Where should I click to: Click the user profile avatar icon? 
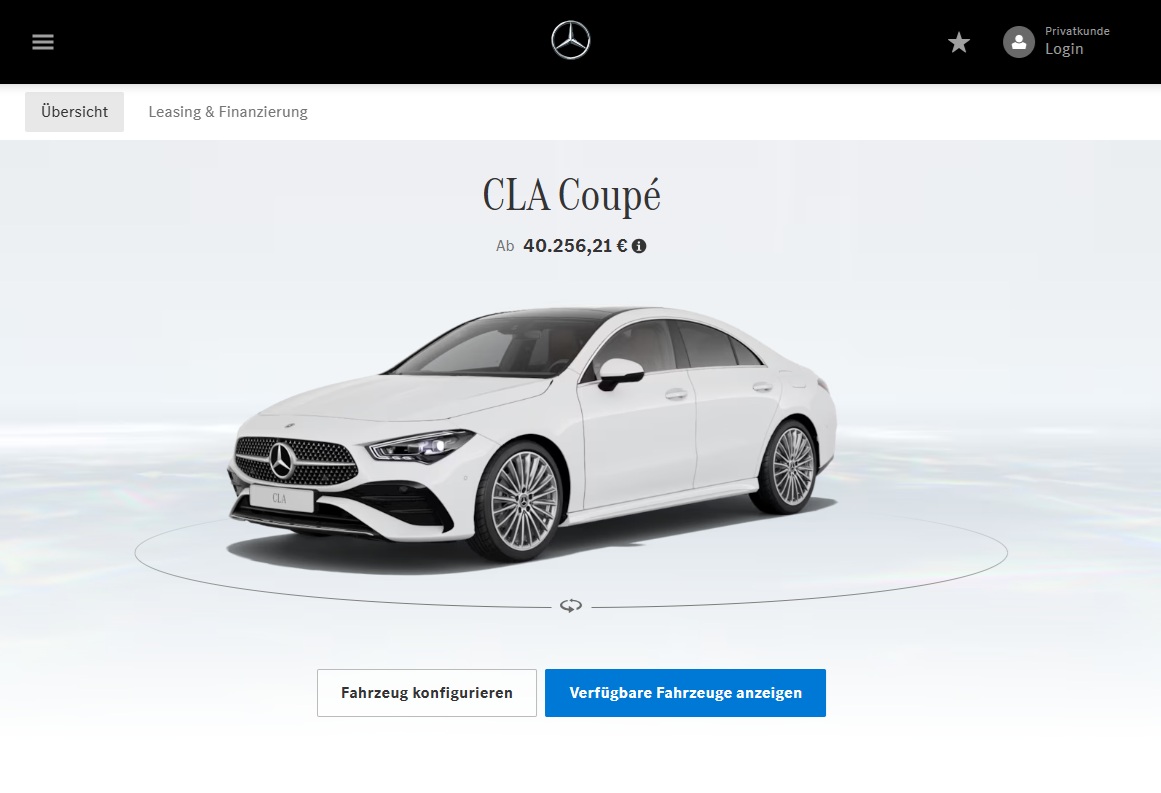click(x=1019, y=42)
